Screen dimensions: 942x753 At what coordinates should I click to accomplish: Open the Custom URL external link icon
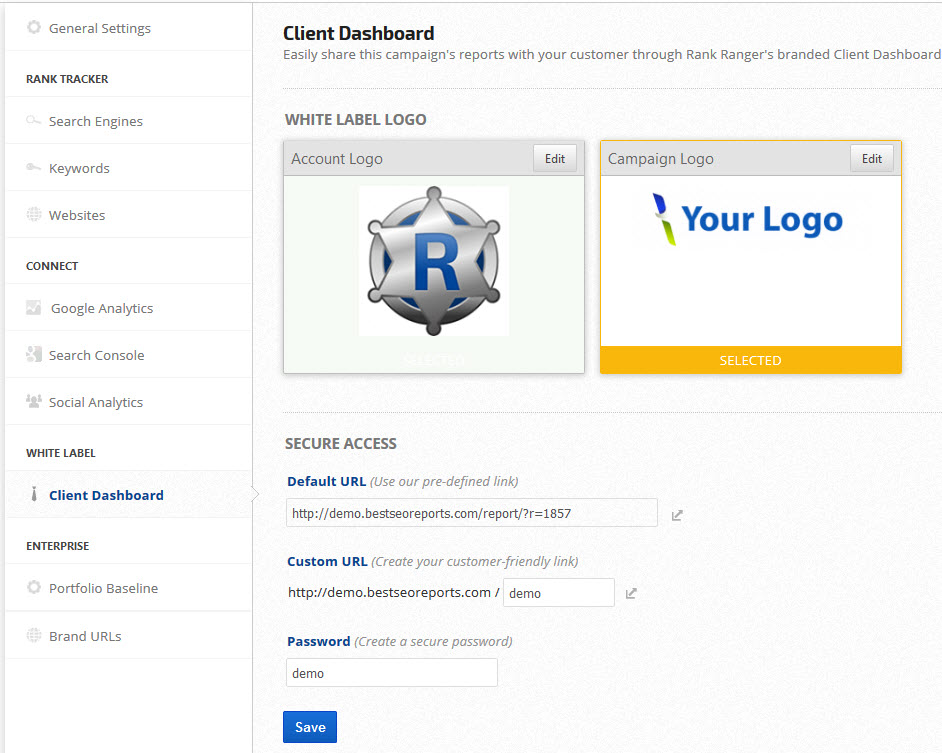[x=631, y=593]
